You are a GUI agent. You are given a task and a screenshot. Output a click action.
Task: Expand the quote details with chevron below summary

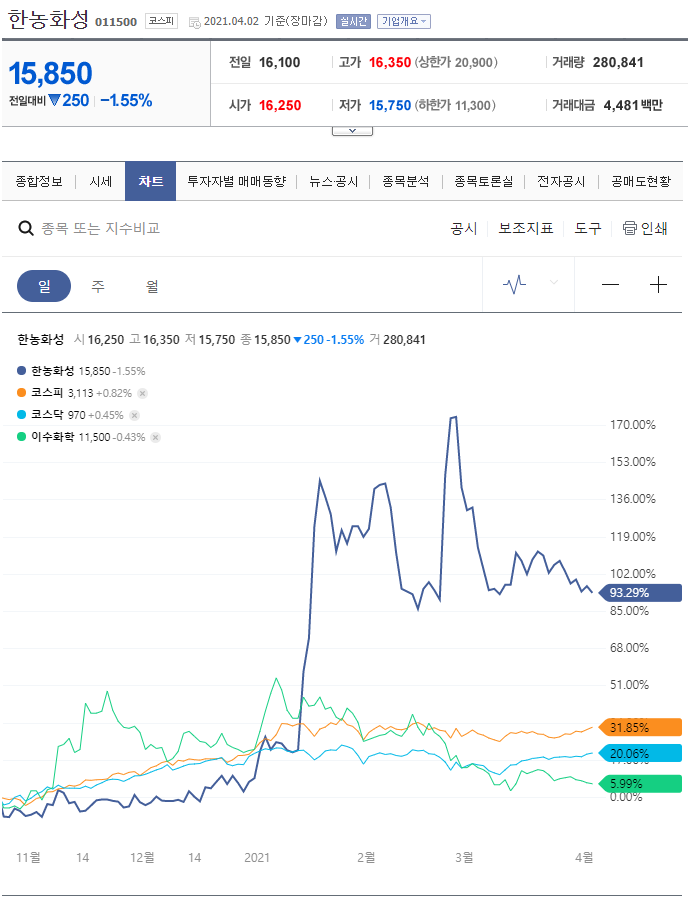[353, 131]
